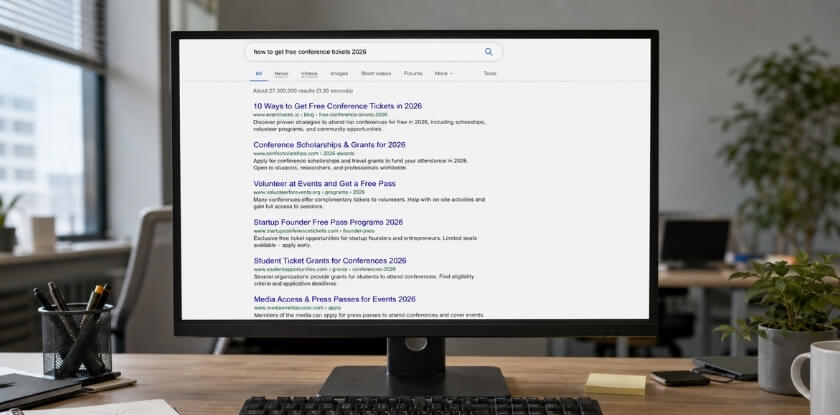This screenshot has width=840, height=415.
Task: Click the search box containing the conference tickets query
Action: (x=373, y=52)
